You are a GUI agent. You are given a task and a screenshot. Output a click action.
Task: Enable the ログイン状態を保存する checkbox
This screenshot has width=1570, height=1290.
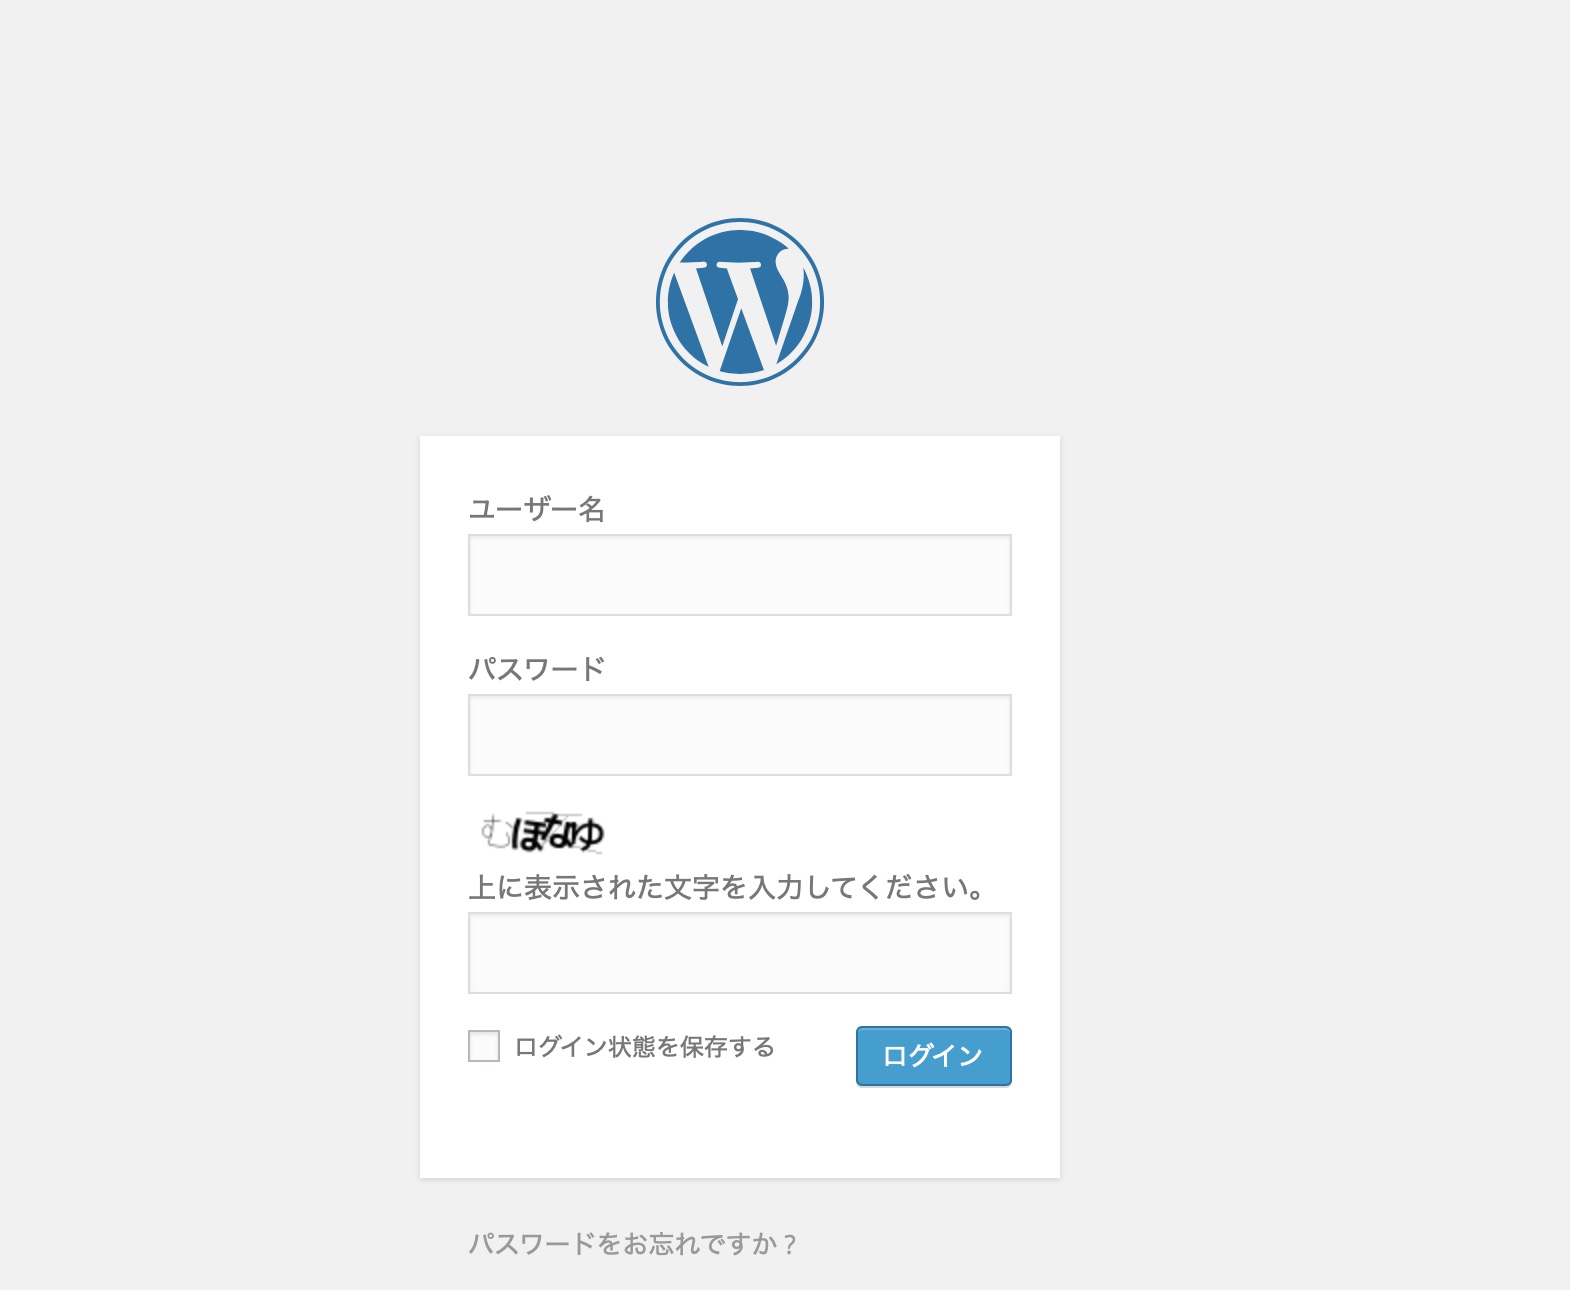coord(484,1046)
